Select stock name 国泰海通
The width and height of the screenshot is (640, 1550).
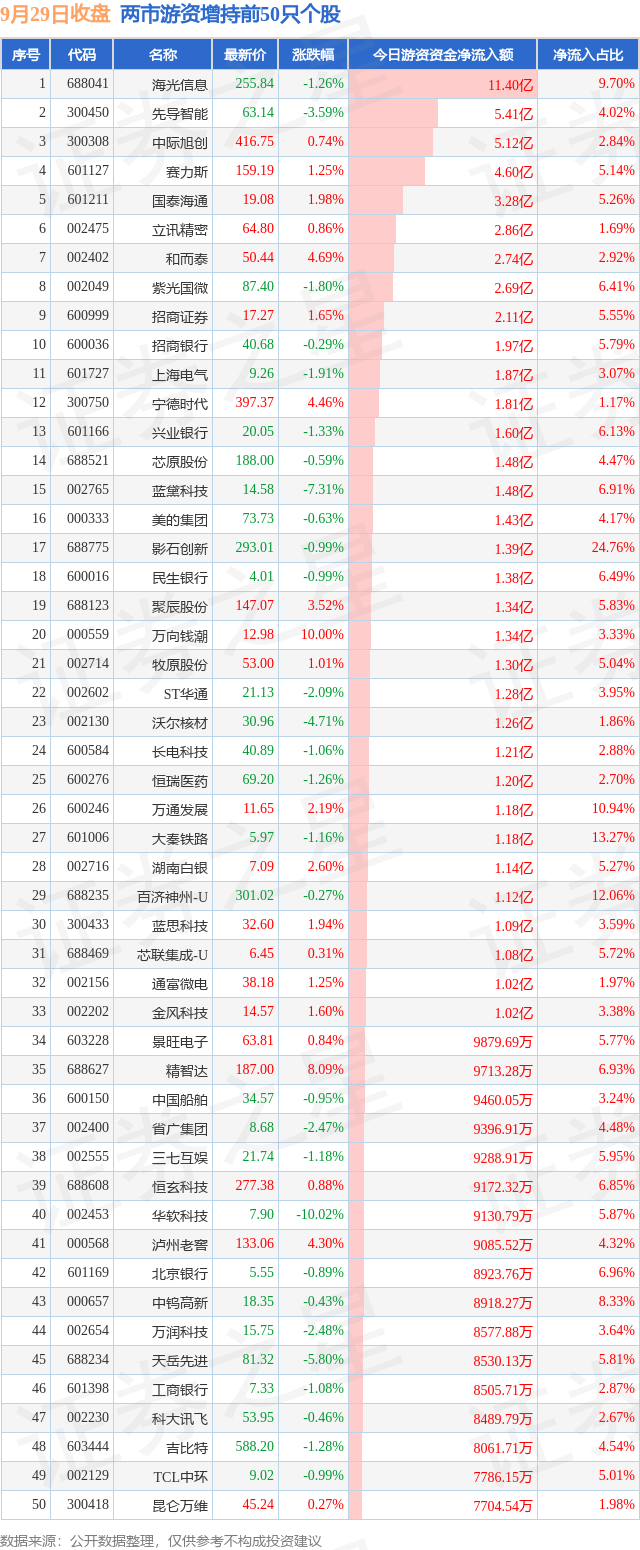click(180, 200)
